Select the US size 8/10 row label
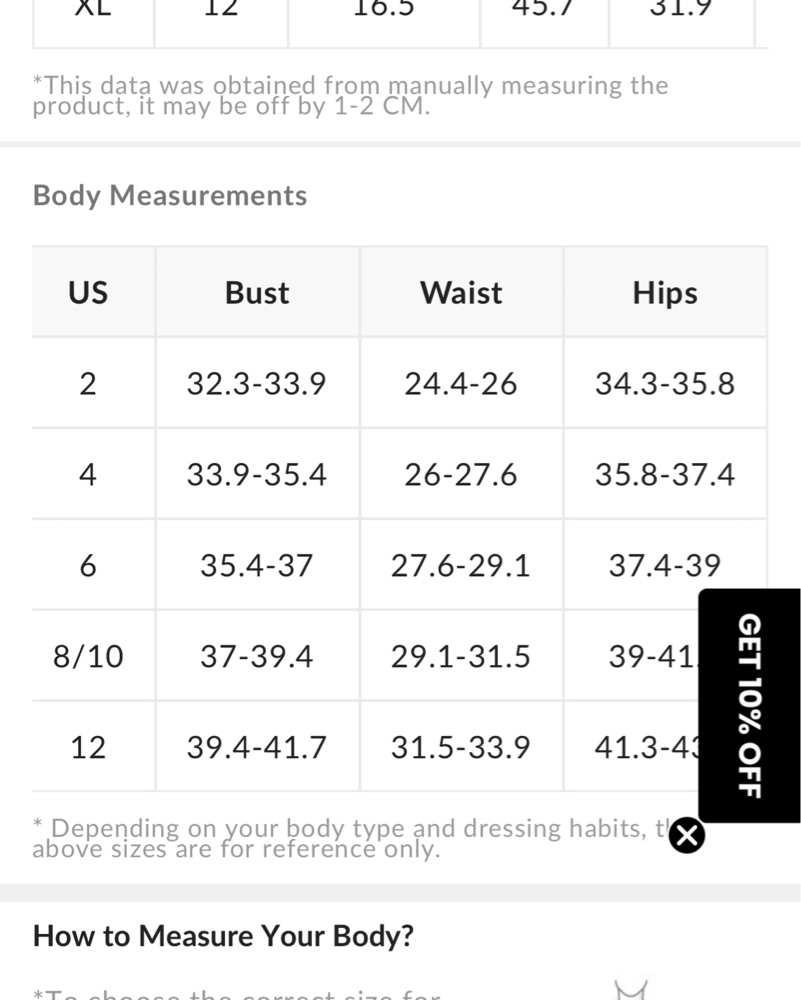This screenshot has height=1000, width=801. [x=88, y=656]
